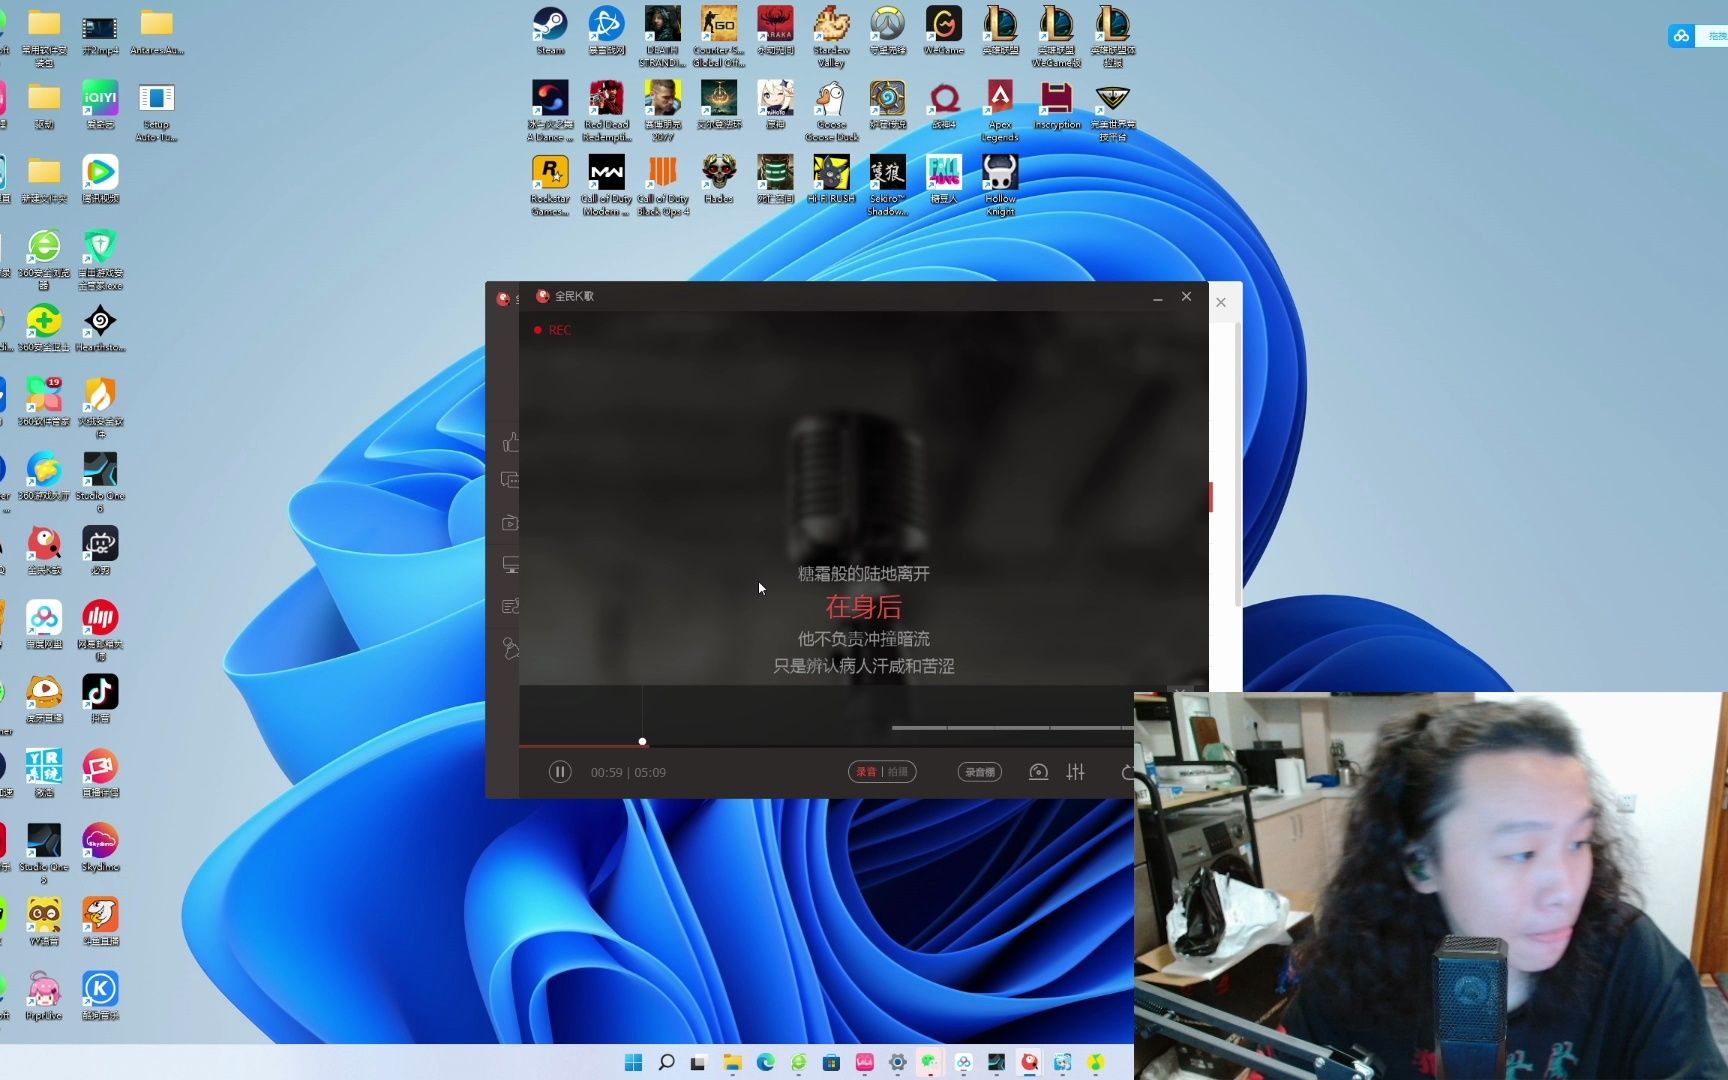This screenshot has width=1728, height=1080.
Task: Launch Call of Duty Modern Warfare shortcut
Action: click(606, 185)
